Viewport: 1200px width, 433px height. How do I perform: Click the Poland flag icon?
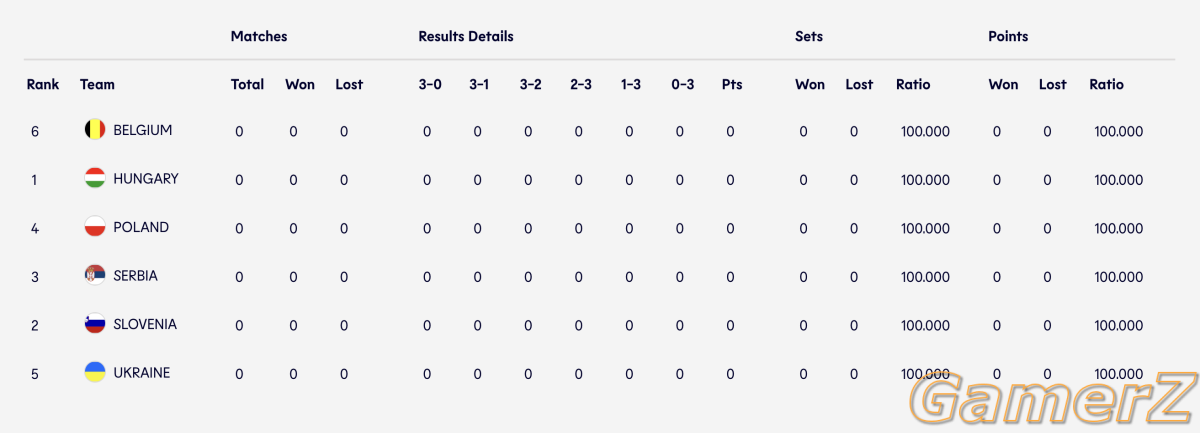95,227
